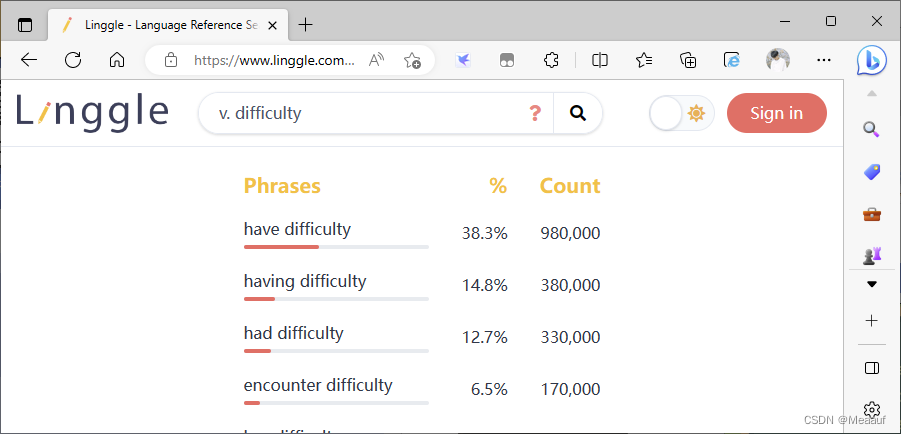Screen dimensions: 901x434
Task: Click the 380,000 count
Action: tap(570, 285)
